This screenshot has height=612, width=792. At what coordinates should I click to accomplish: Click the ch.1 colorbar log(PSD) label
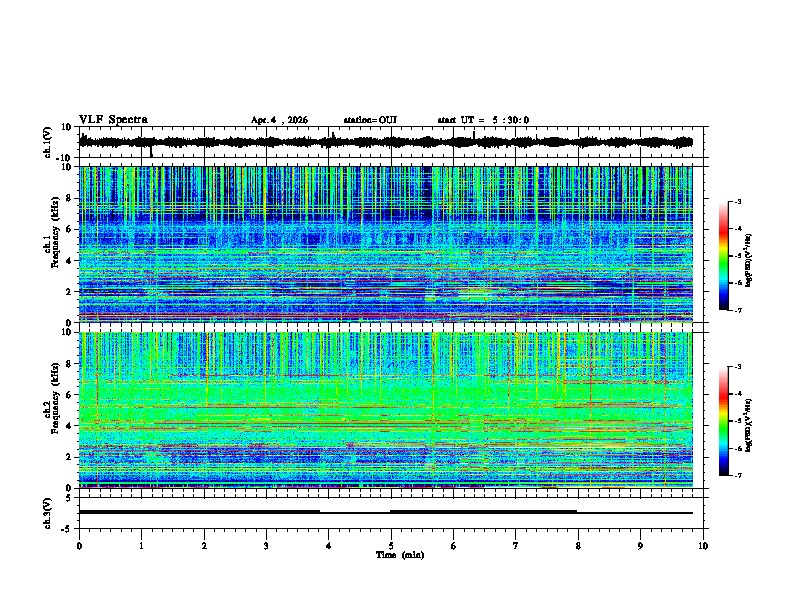pos(748,261)
